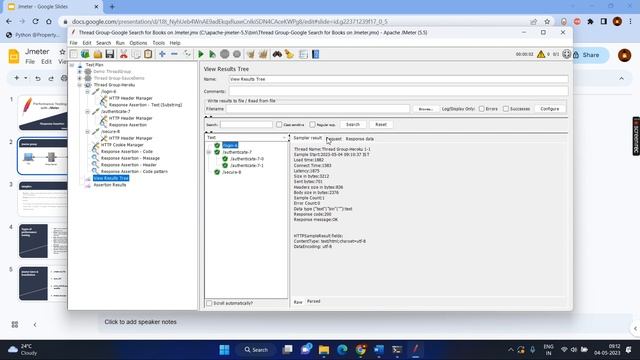Click Start no pauses icon

point(213,54)
